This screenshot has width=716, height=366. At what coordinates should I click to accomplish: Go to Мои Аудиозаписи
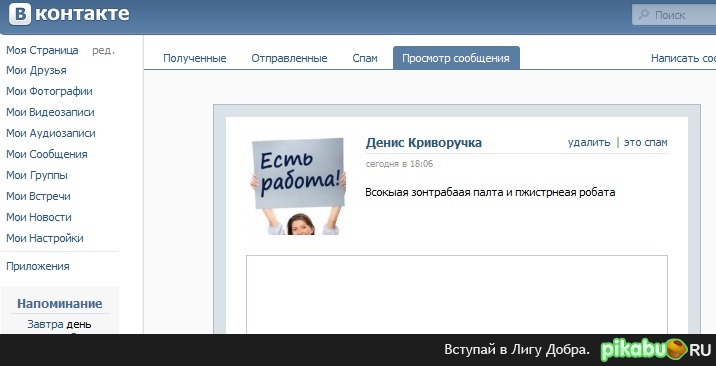pyautogui.click(x=51, y=134)
